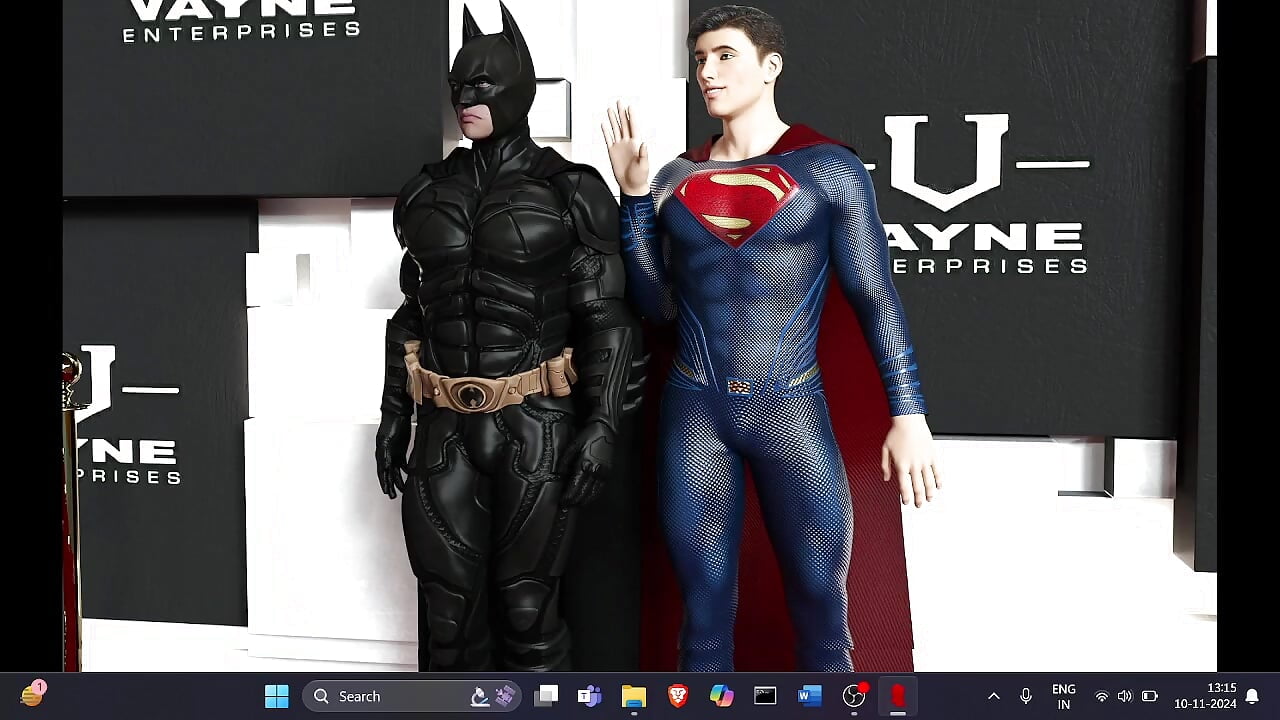Open the notification bell panel
Image resolution: width=1280 pixels, height=720 pixels.
click(x=1251, y=696)
